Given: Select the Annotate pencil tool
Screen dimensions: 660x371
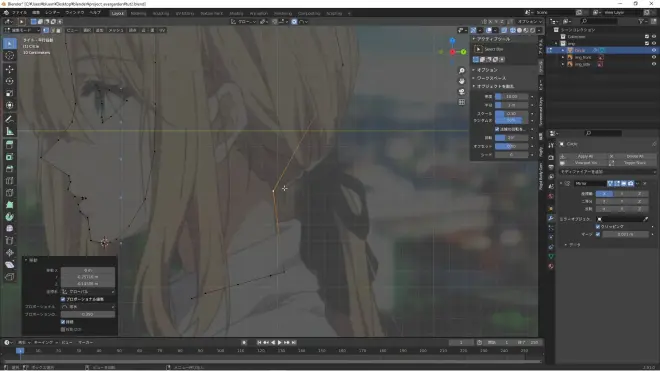Looking at the screenshot, I should (10, 119).
